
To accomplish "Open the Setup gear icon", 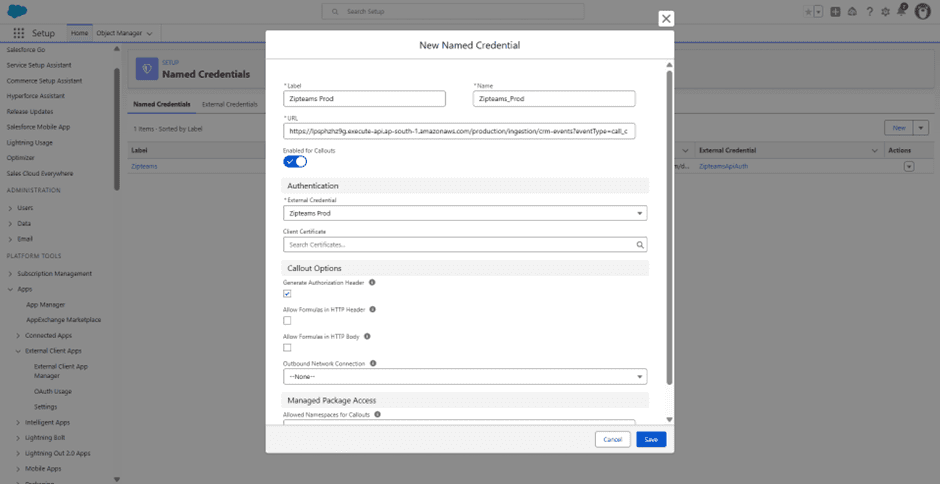I will click(x=885, y=11).
